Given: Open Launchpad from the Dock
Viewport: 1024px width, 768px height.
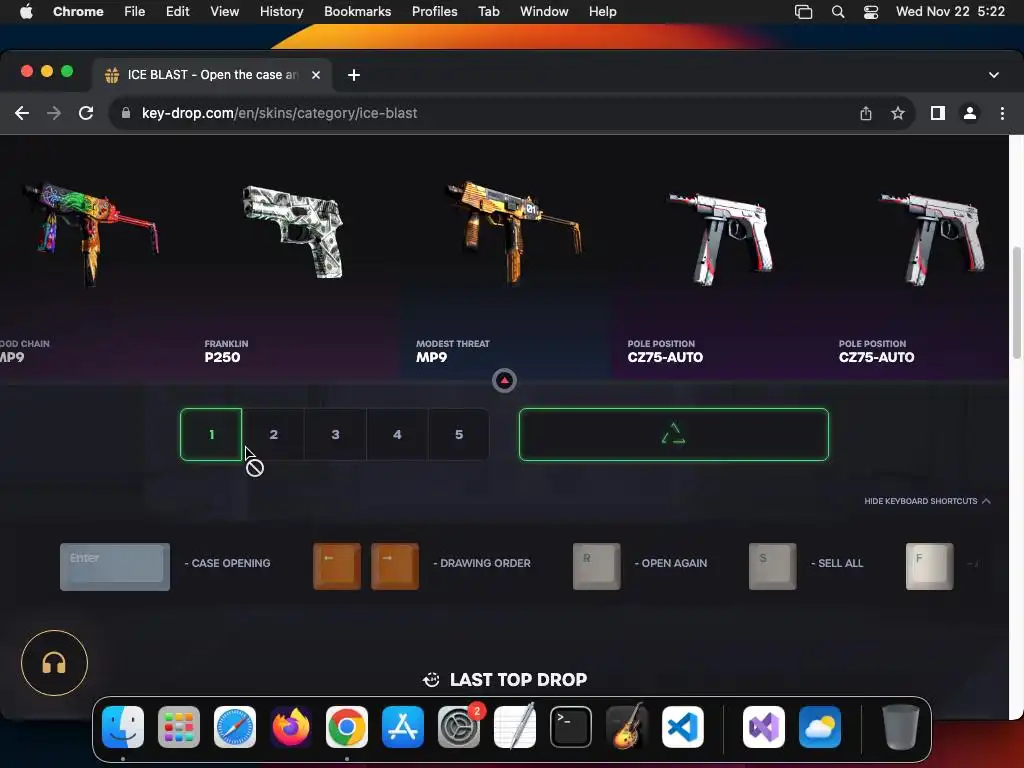Looking at the screenshot, I should tap(179, 727).
